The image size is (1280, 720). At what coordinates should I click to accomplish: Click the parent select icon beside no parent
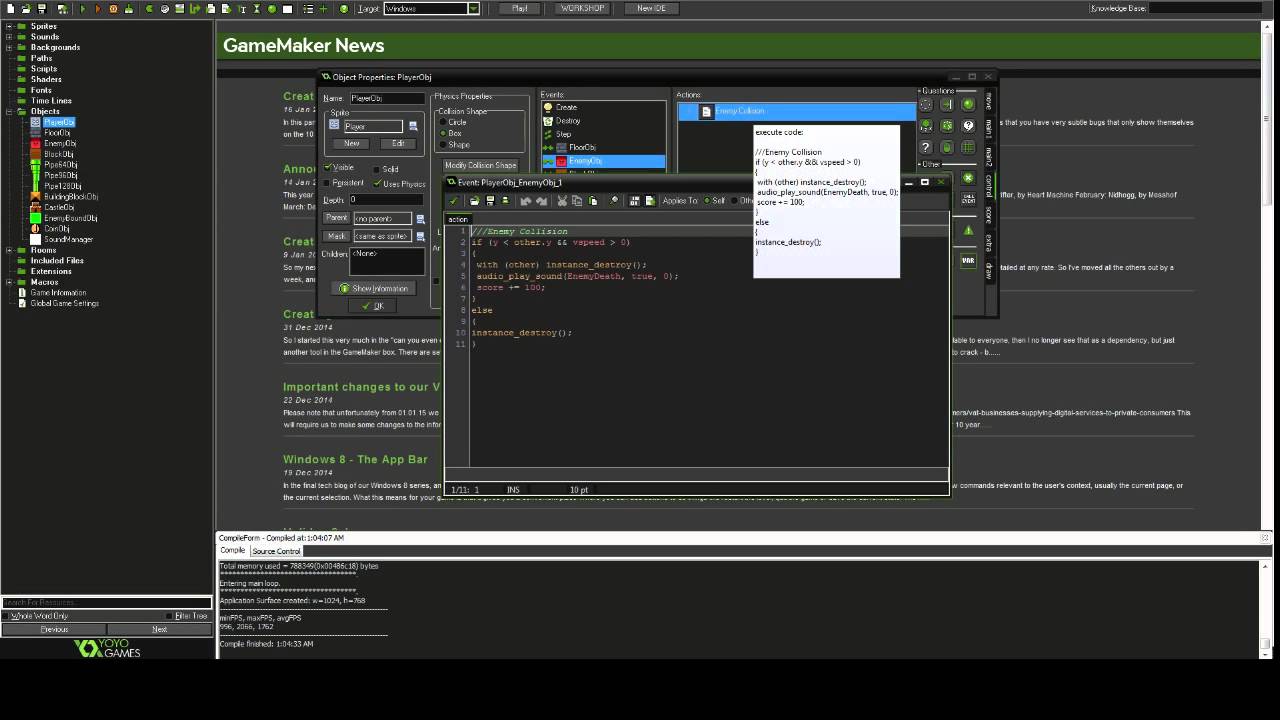pyautogui.click(x=420, y=218)
